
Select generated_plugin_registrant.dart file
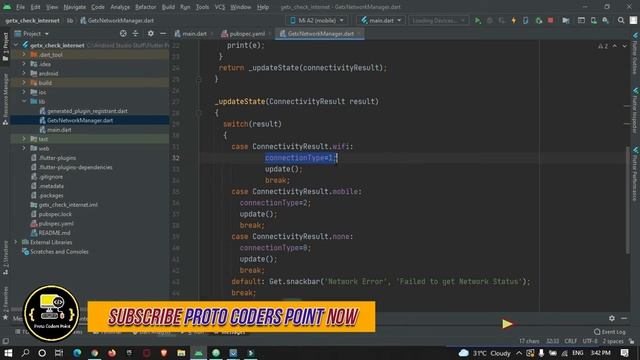point(87,111)
